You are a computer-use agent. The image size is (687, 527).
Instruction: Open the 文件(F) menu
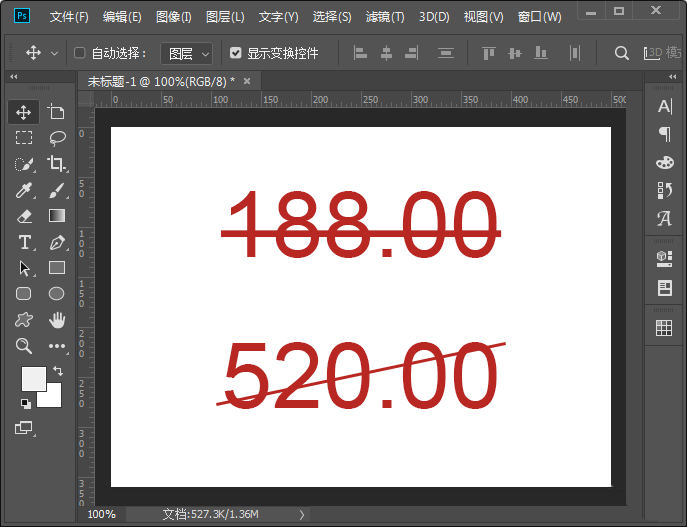click(x=69, y=17)
